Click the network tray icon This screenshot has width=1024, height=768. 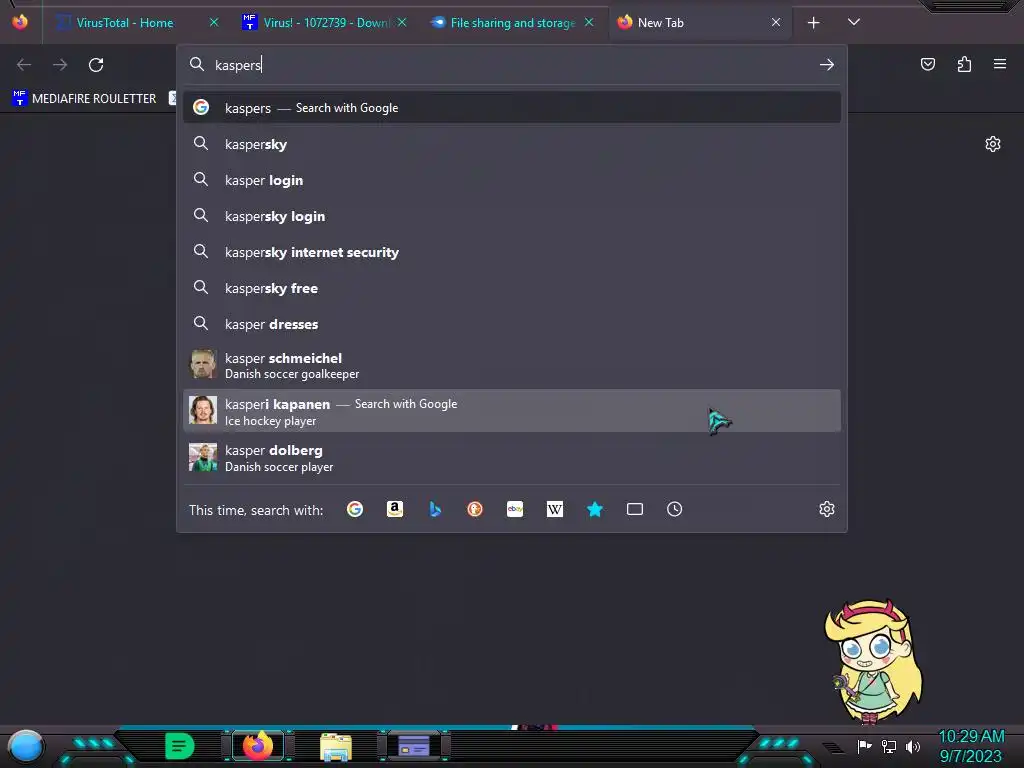coord(889,746)
